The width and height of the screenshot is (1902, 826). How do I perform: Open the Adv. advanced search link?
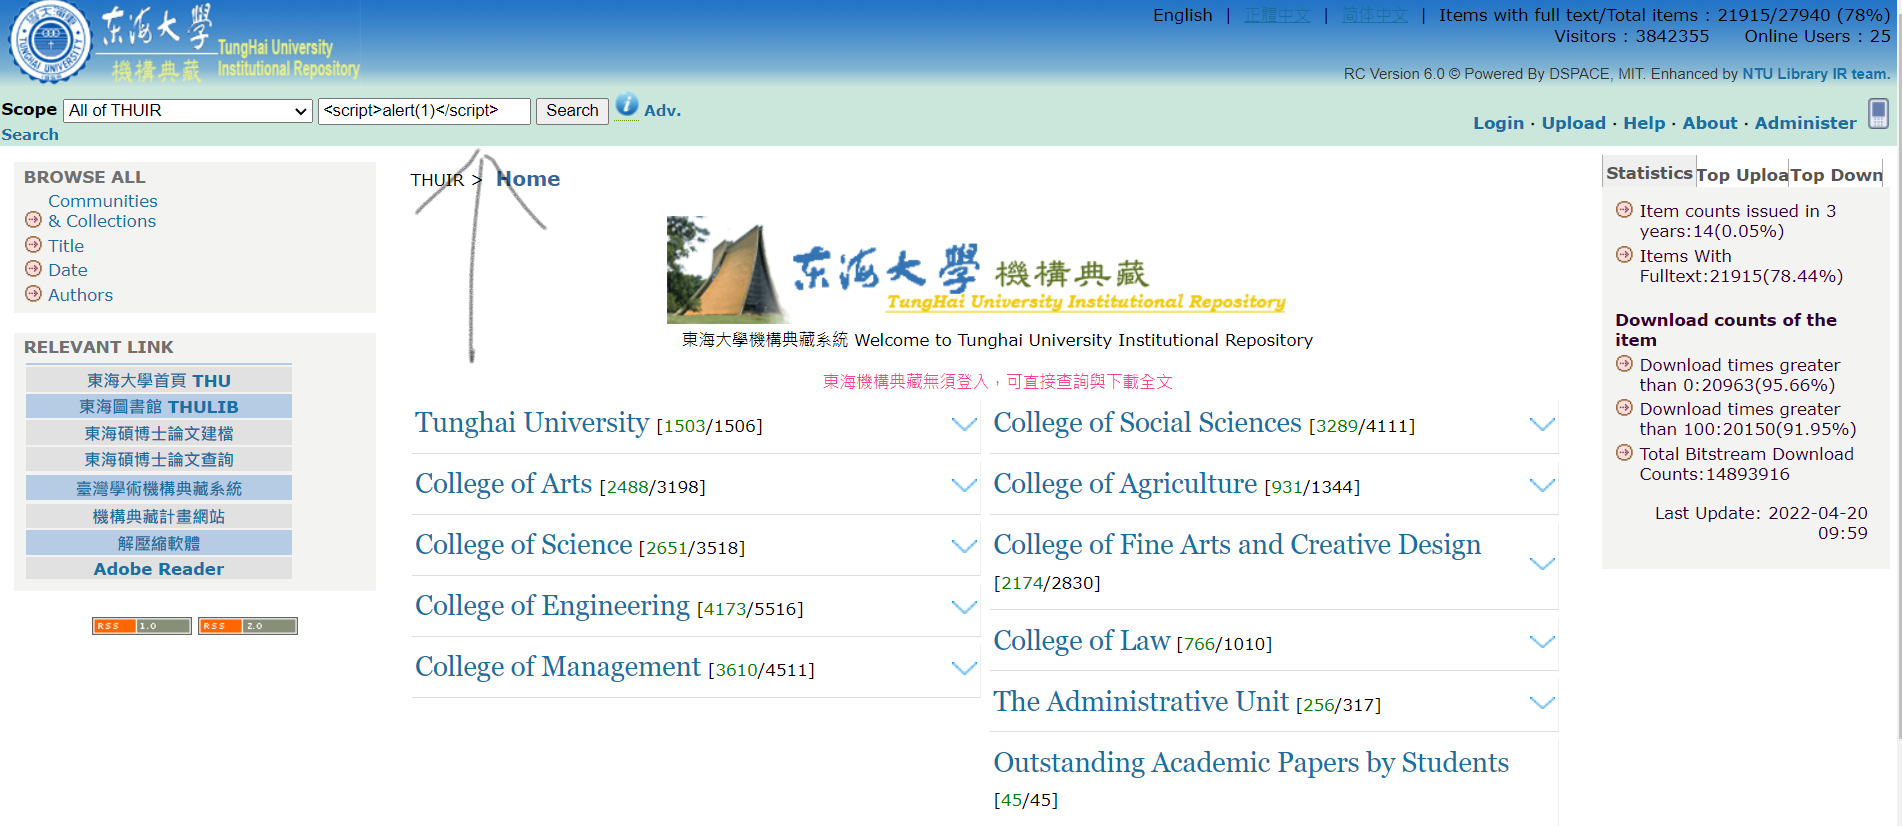click(x=662, y=111)
